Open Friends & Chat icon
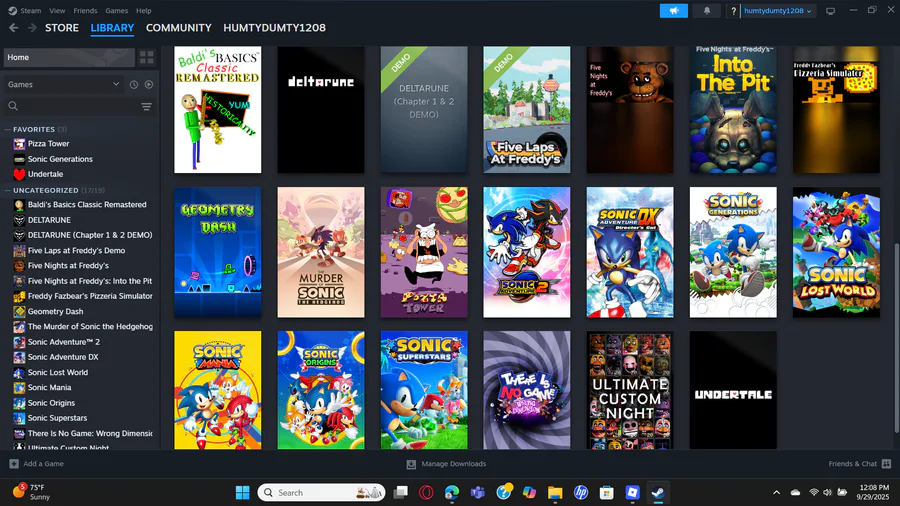This screenshot has height=506, width=900. 886,464
